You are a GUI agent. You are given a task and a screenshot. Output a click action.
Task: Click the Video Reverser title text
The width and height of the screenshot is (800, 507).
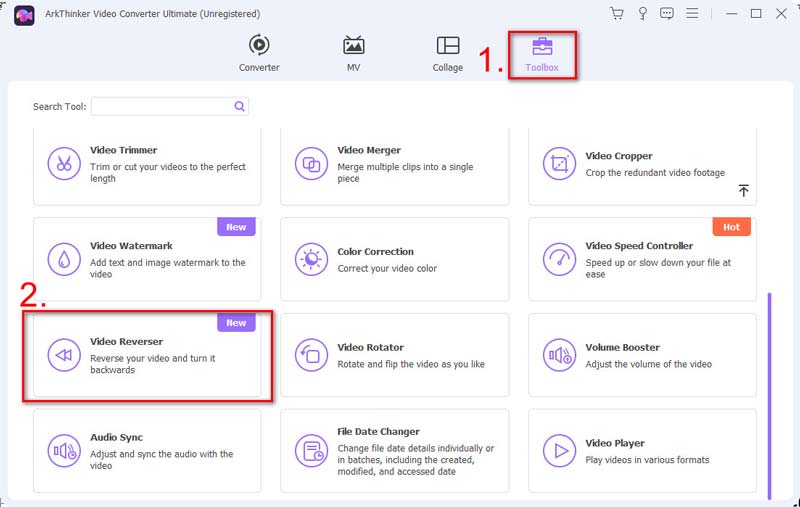pyautogui.click(x=127, y=341)
